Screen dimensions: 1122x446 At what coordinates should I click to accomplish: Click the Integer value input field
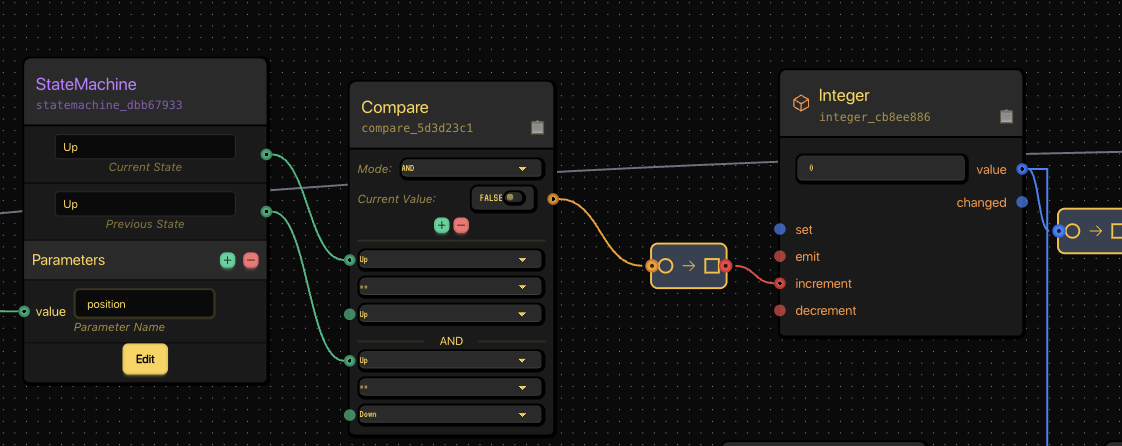coord(881,168)
